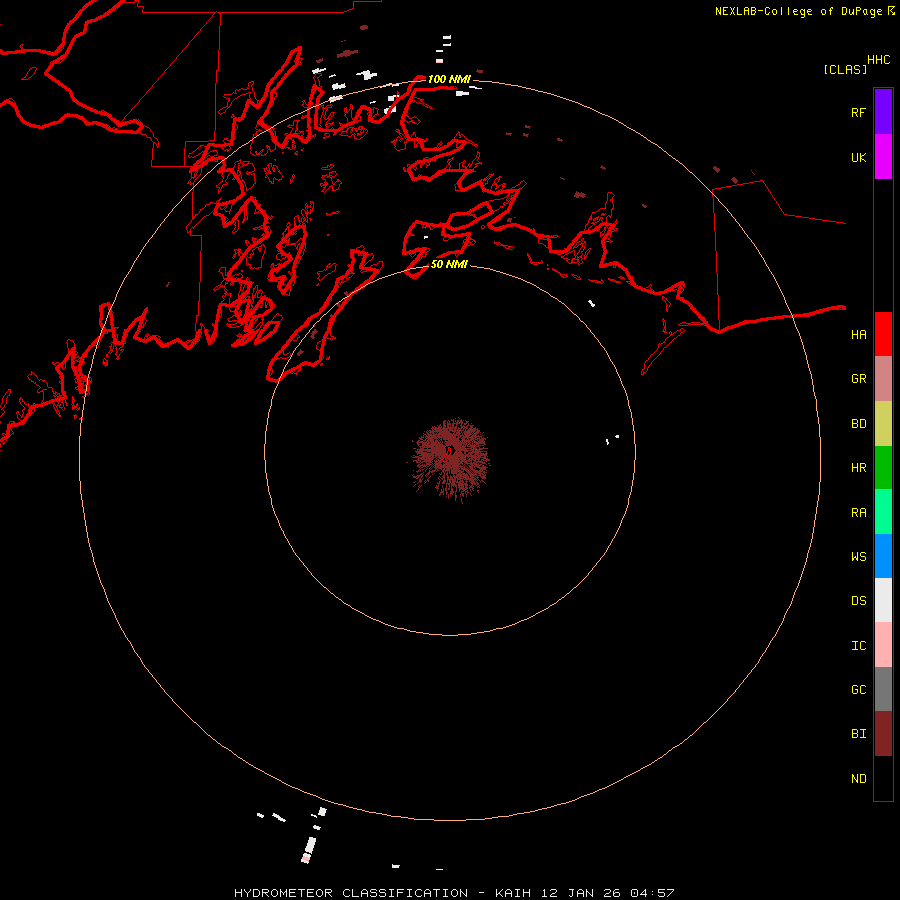
Task: Click the RA legend label
Action: tap(858, 513)
